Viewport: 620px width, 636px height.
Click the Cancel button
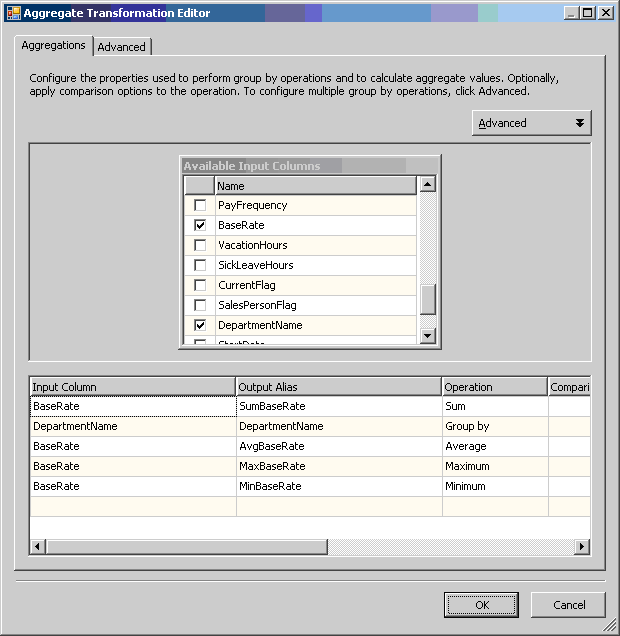(568, 605)
